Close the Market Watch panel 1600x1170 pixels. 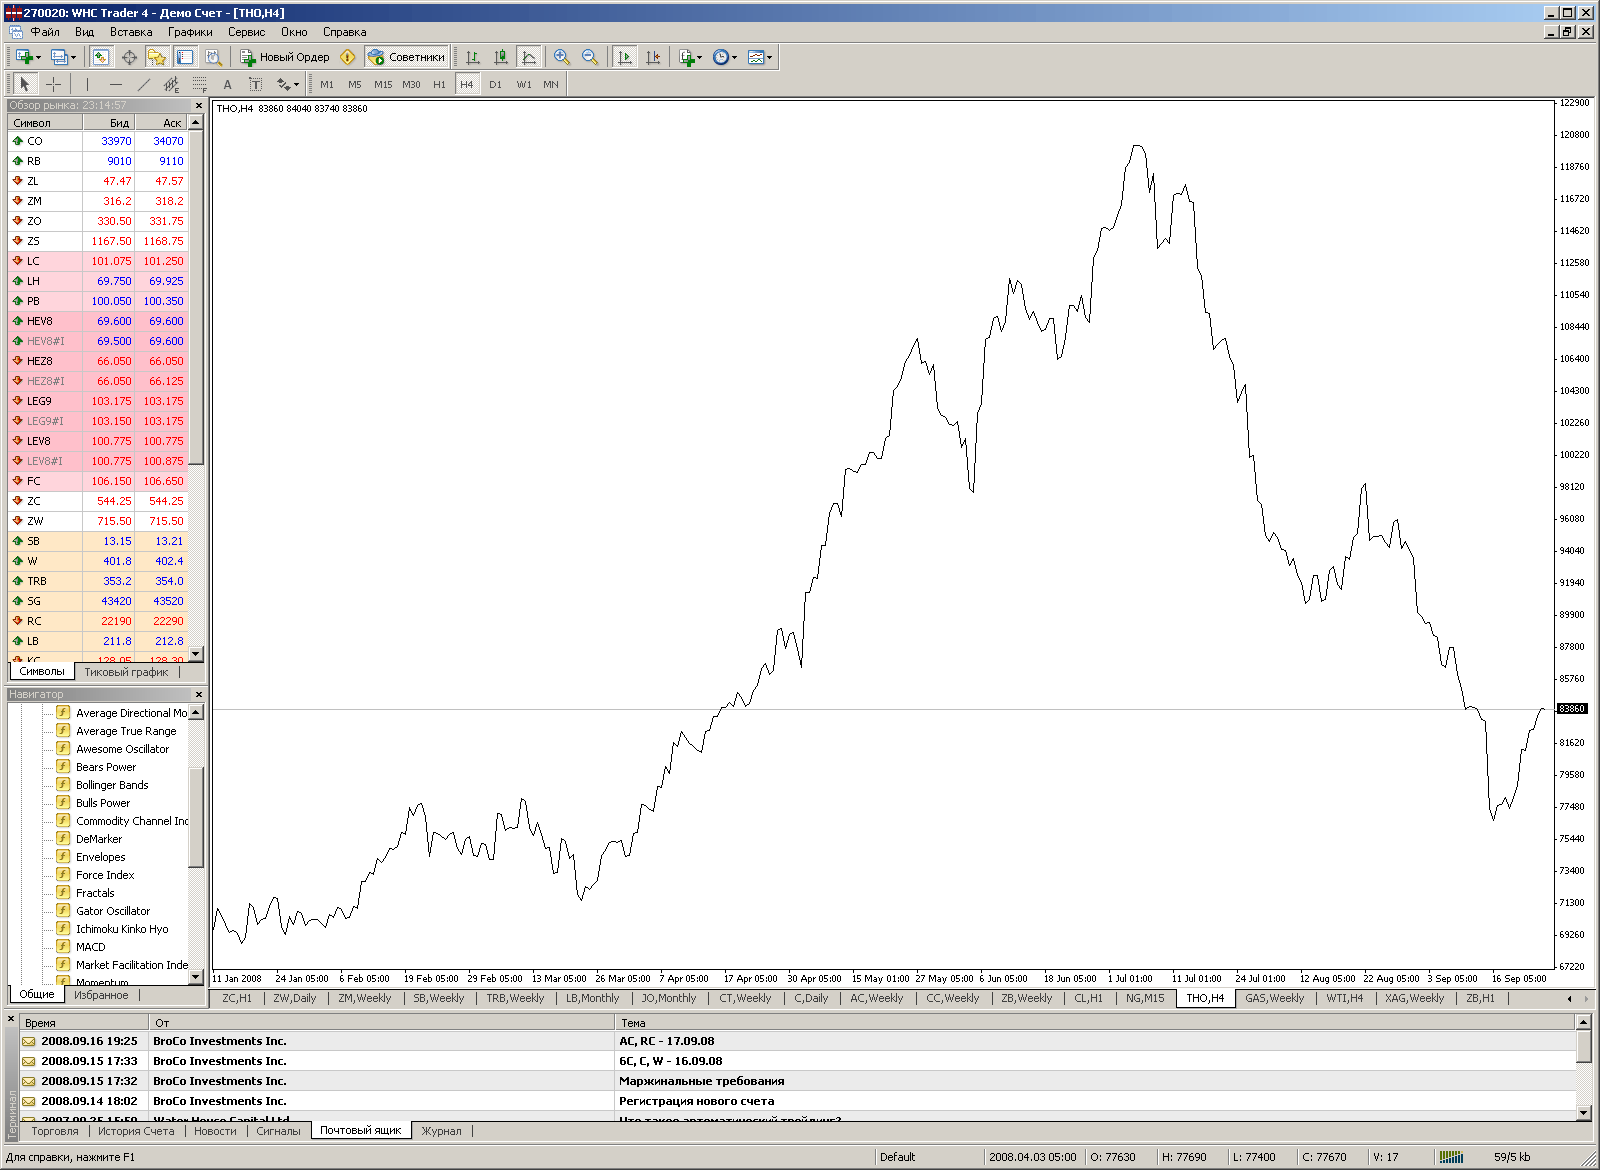click(x=198, y=105)
